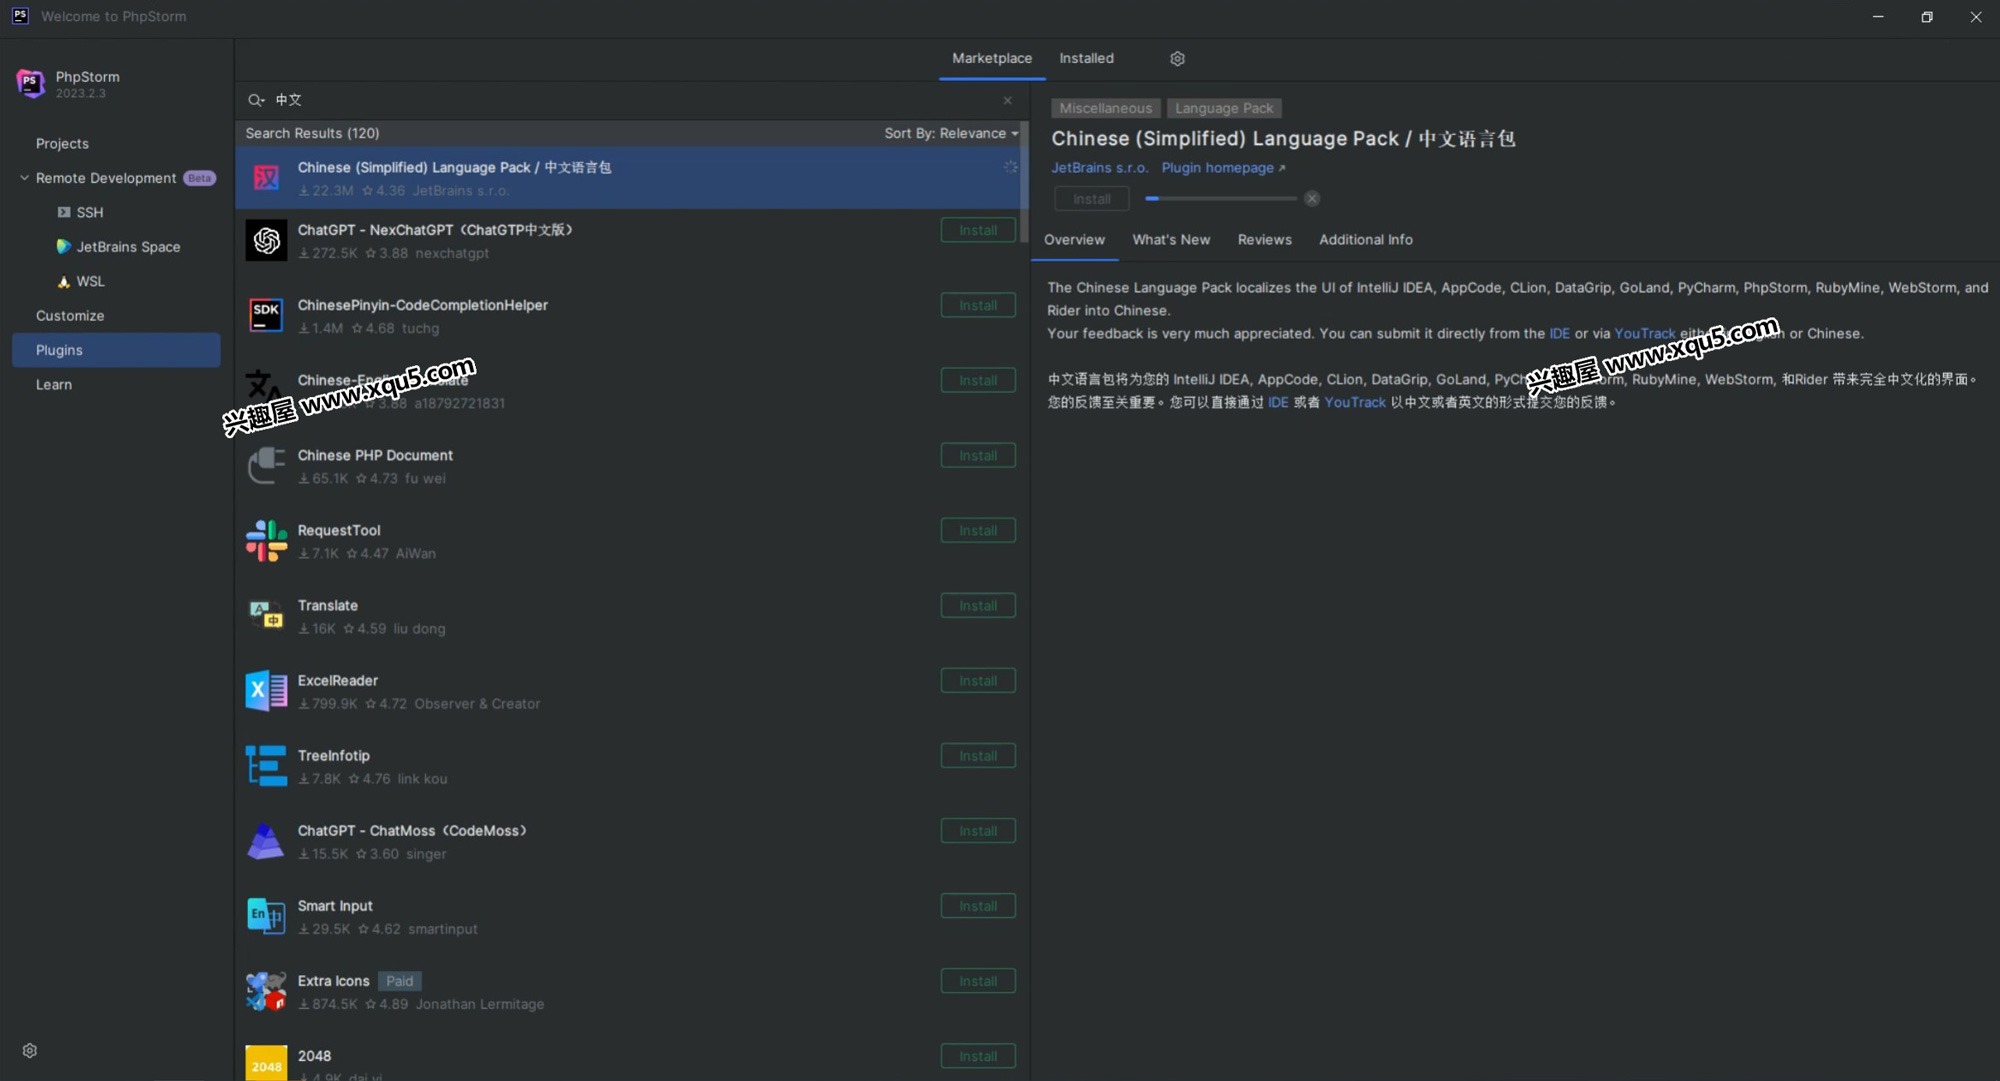
Task: Click the Translate plugin icon
Action: point(265,615)
